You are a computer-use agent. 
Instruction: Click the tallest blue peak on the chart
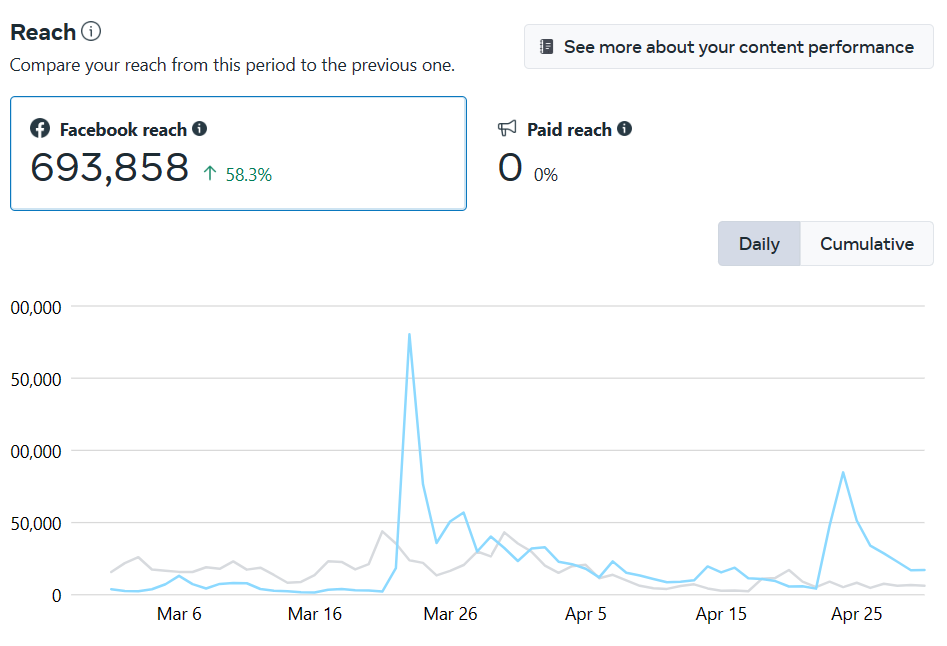[409, 335]
